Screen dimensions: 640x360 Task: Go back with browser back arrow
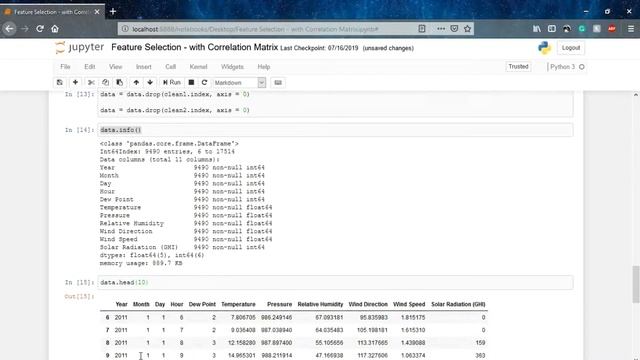tap(9, 29)
